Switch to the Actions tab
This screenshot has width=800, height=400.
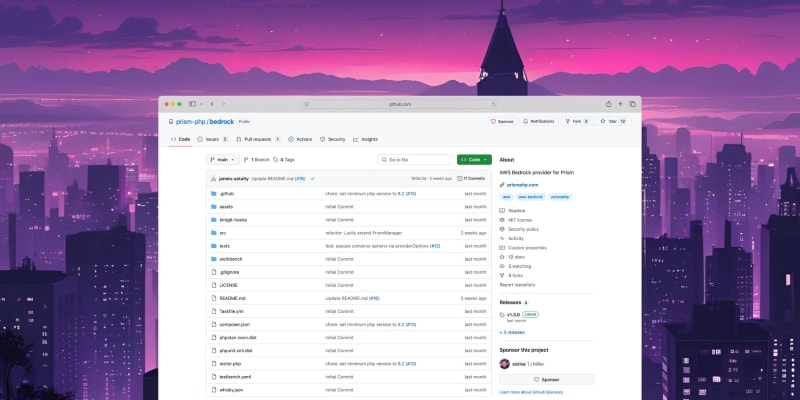click(x=300, y=139)
